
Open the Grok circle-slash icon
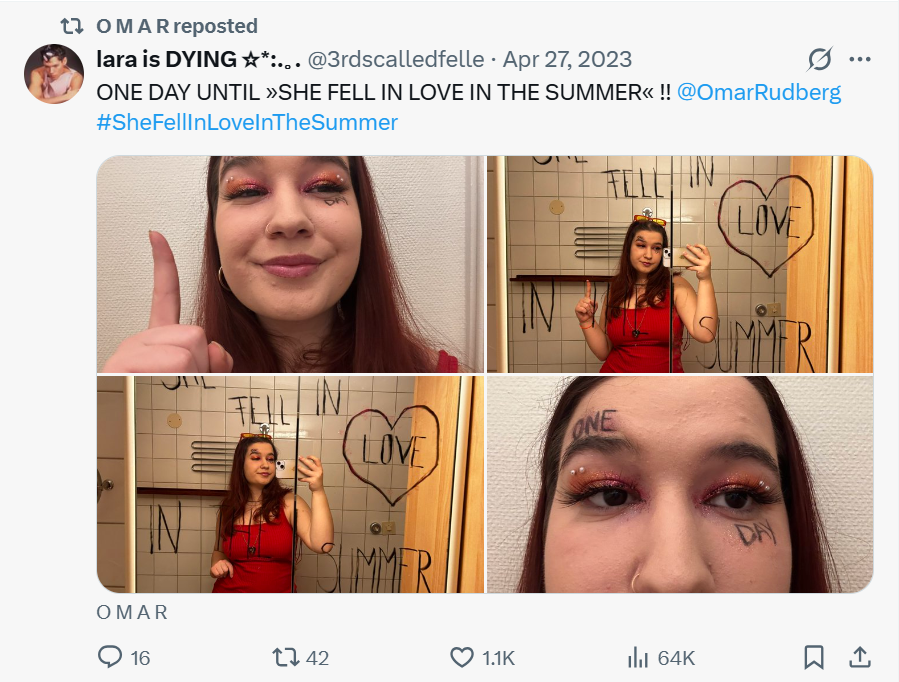[x=819, y=60]
